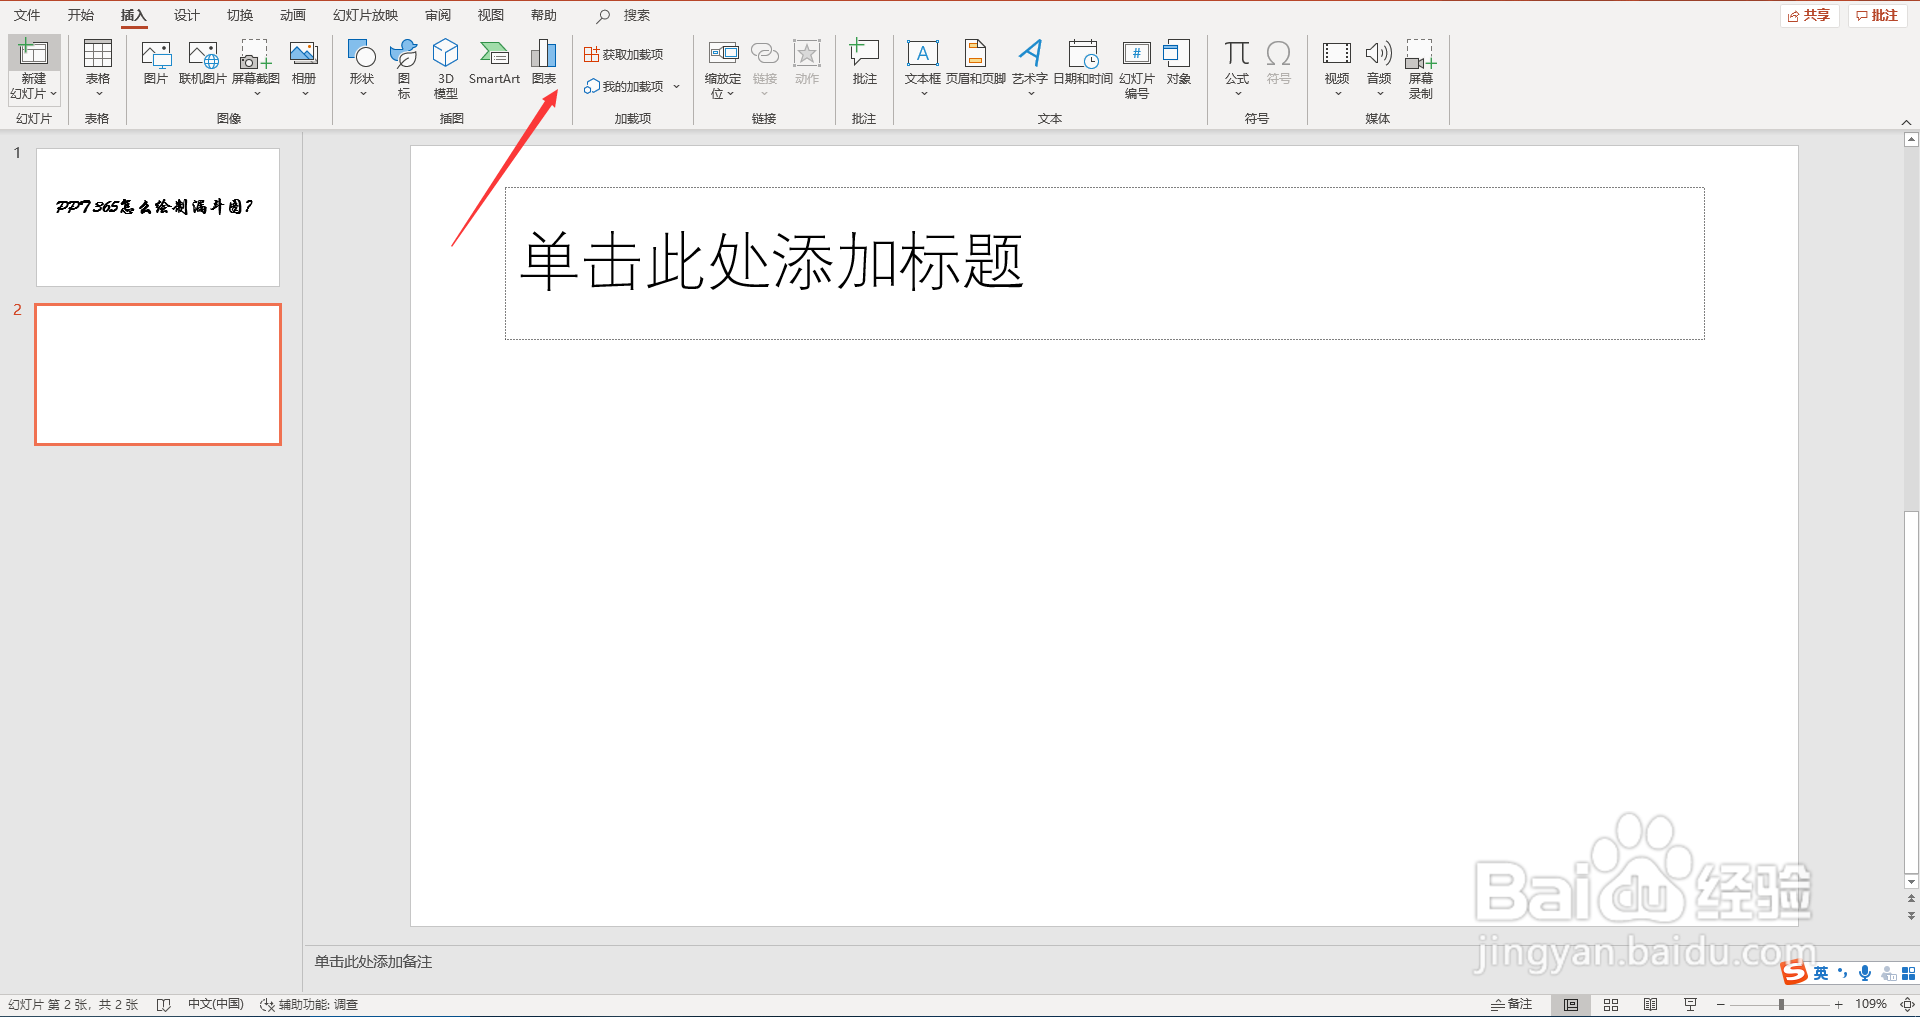This screenshot has width=1920, height=1017.
Task: Collapse the ribbon with the chevron
Action: (1908, 120)
